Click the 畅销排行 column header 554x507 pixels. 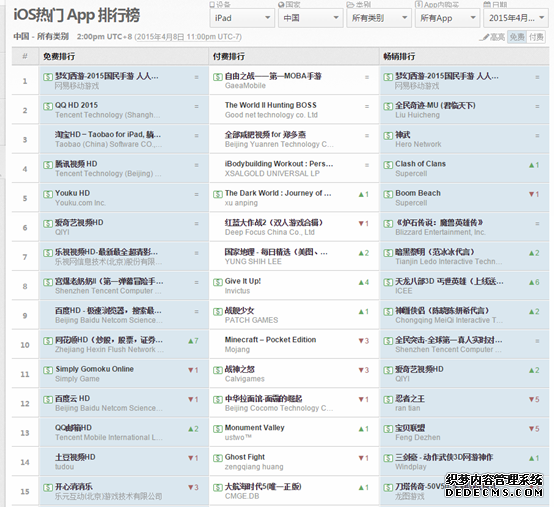[x=399, y=57]
